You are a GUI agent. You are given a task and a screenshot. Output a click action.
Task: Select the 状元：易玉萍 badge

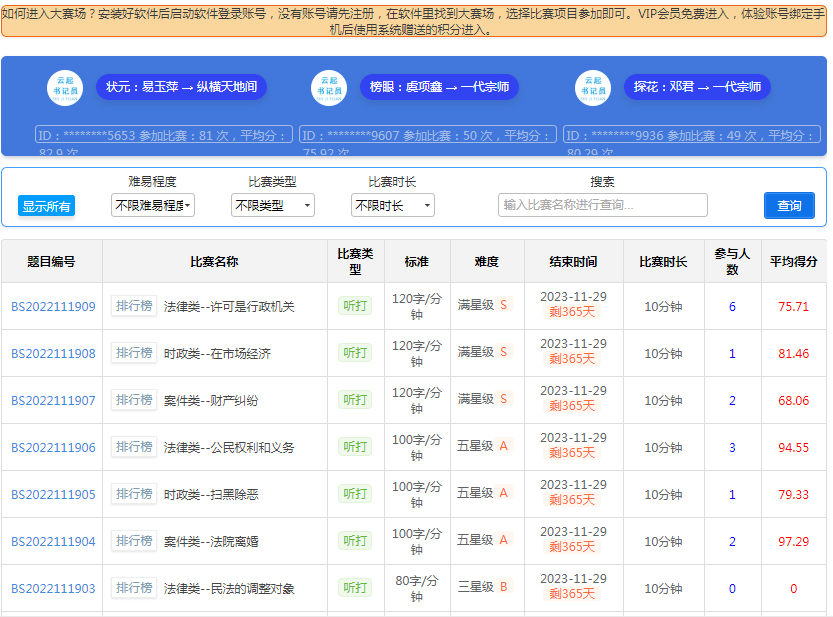181,87
